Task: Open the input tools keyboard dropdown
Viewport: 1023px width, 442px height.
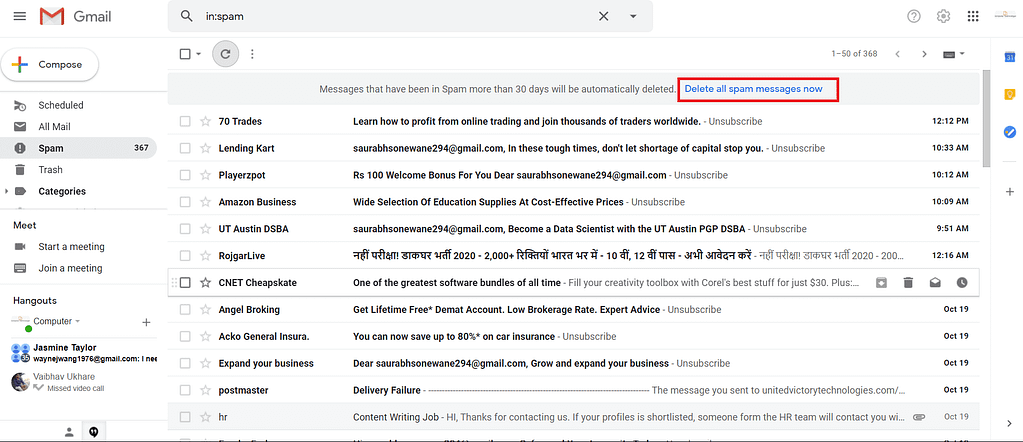Action: click(x=954, y=54)
